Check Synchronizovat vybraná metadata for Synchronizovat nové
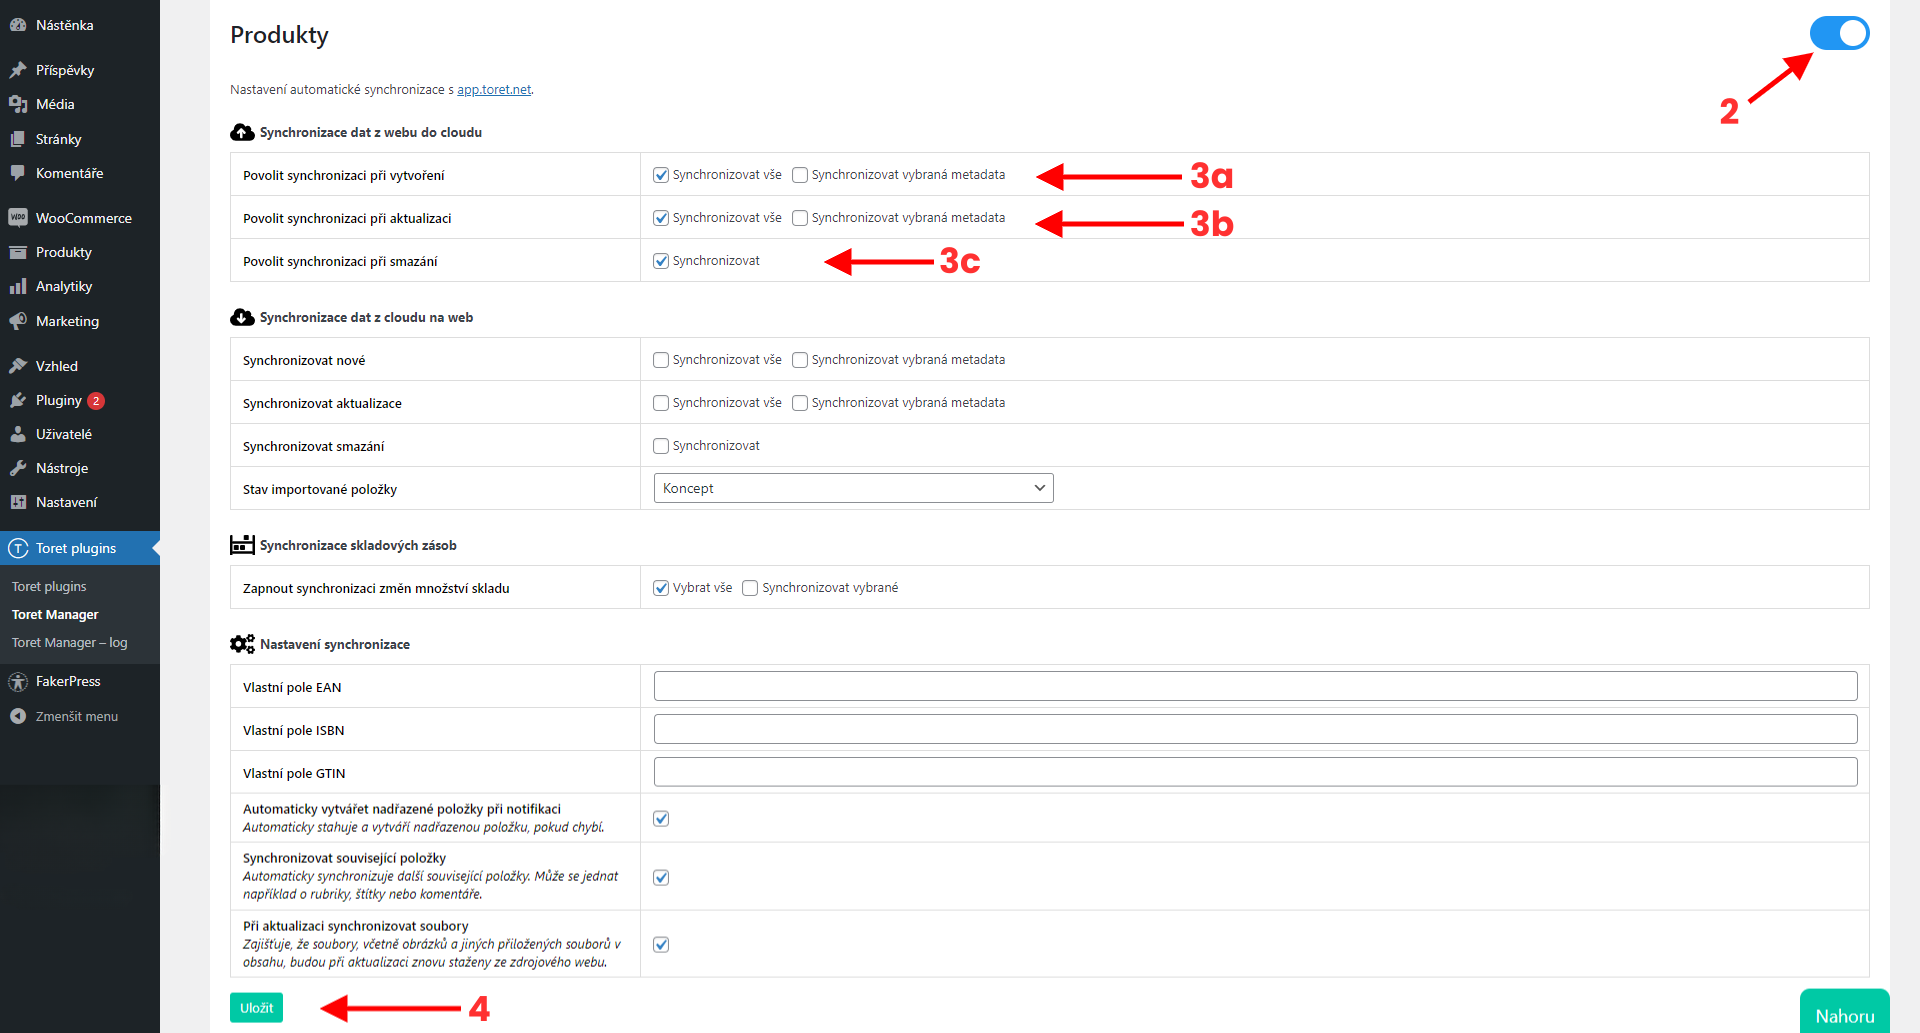 (x=800, y=360)
